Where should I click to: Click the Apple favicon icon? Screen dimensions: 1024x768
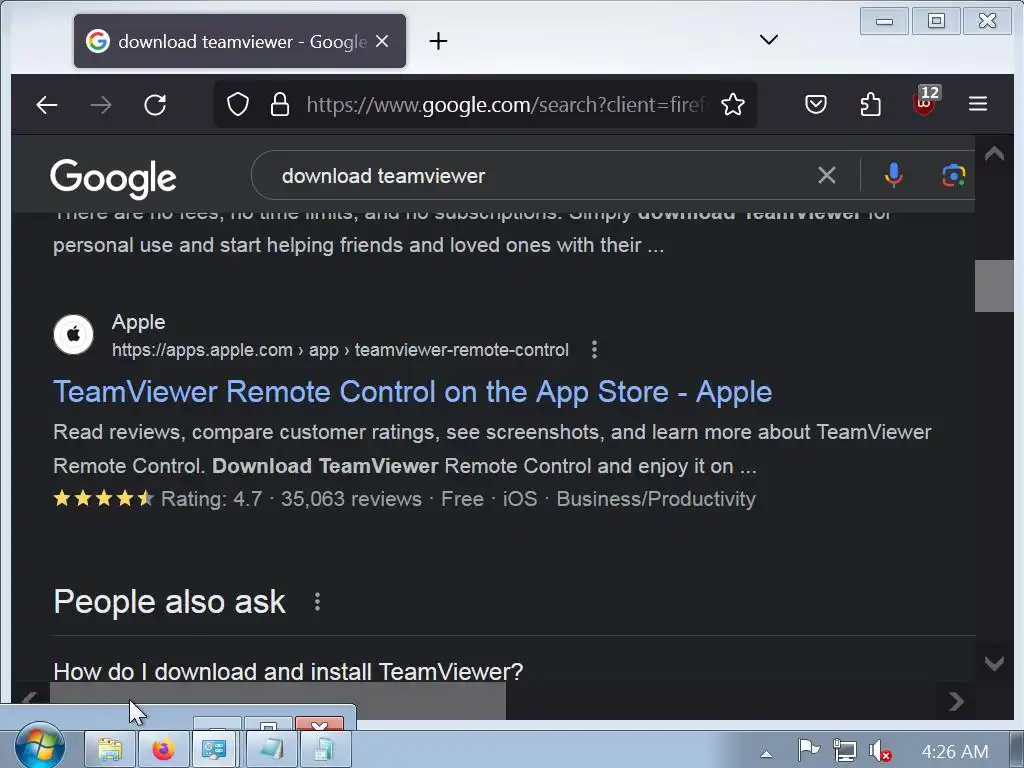73,335
